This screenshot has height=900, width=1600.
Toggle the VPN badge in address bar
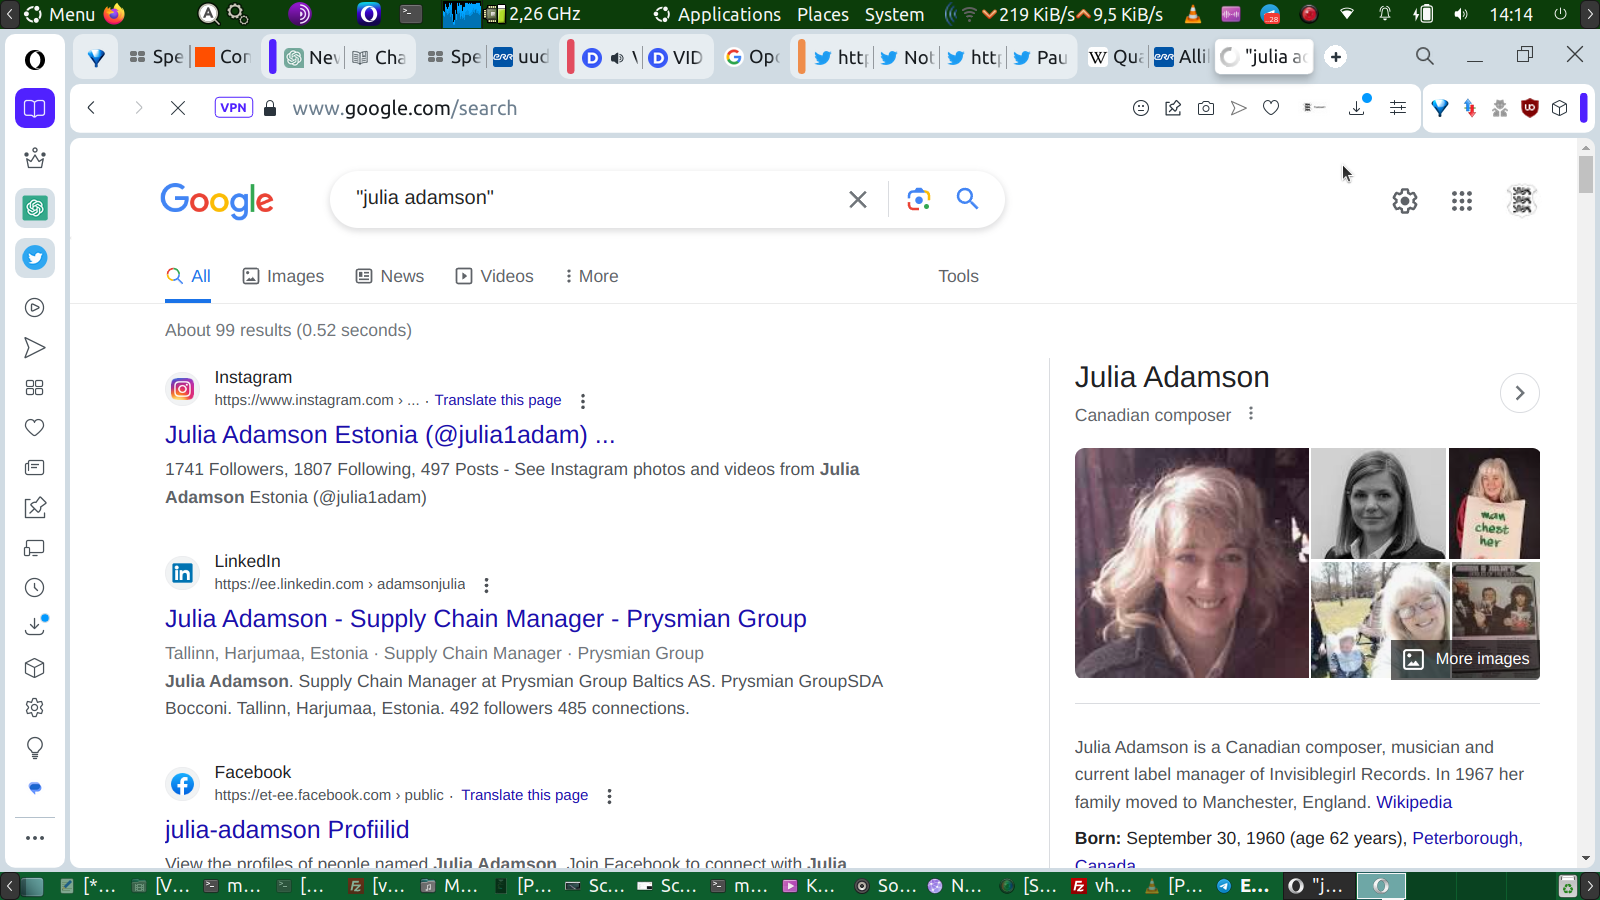click(x=234, y=108)
